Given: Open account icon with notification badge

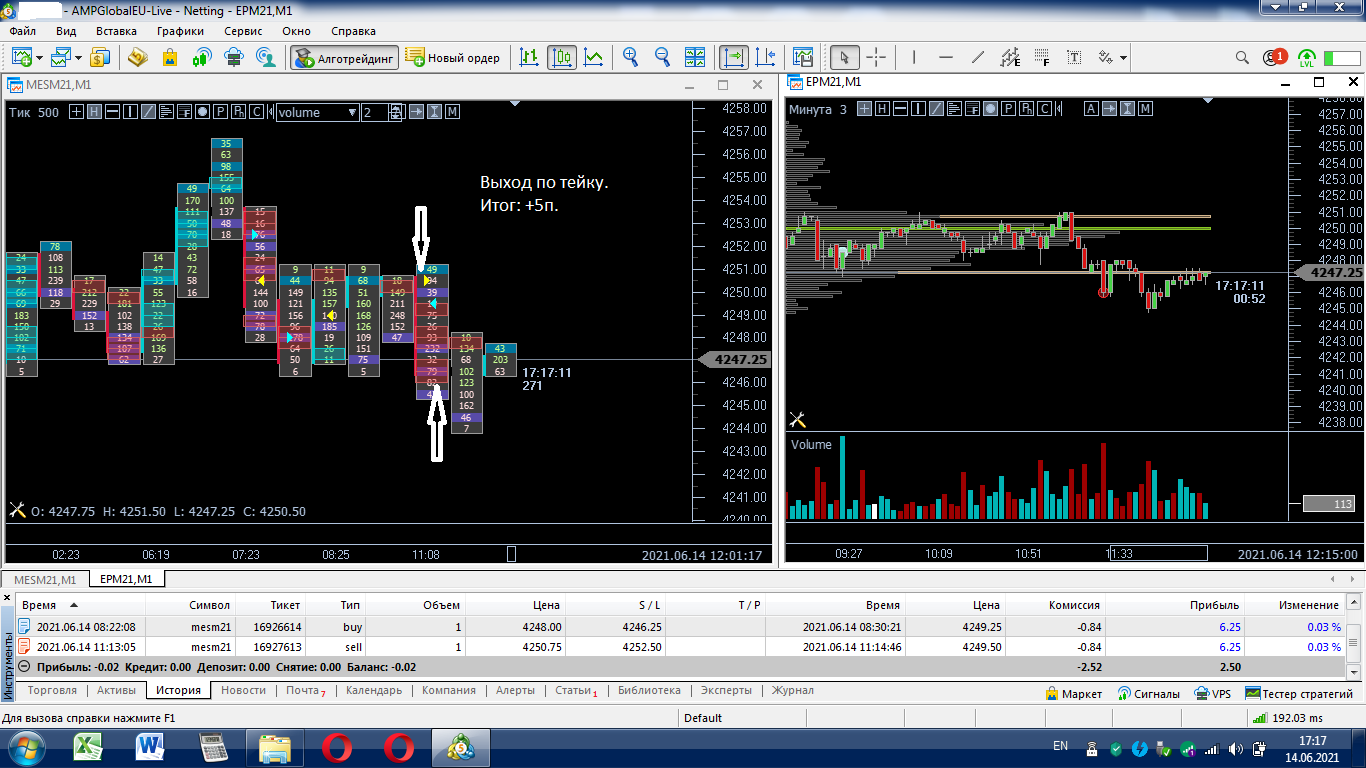Looking at the screenshot, I should point(1274,57).
